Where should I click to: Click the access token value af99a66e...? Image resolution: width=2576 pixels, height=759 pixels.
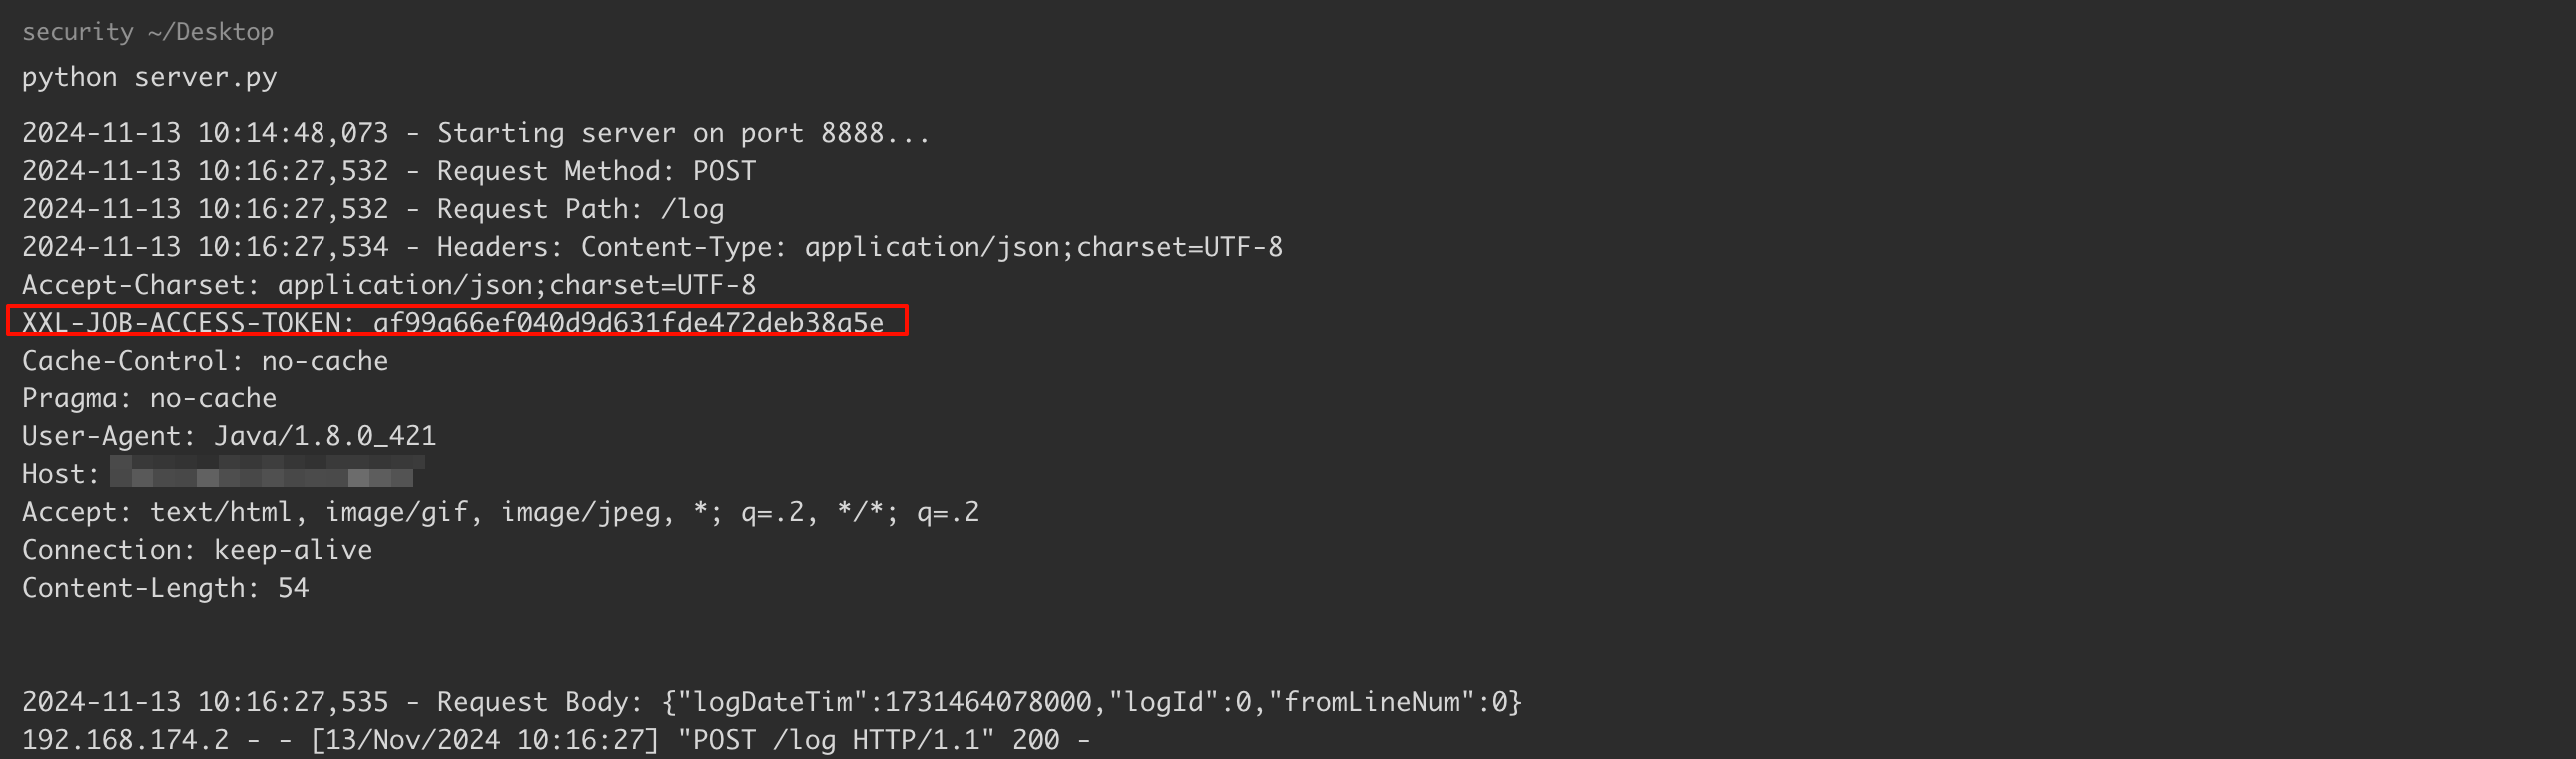628,322
